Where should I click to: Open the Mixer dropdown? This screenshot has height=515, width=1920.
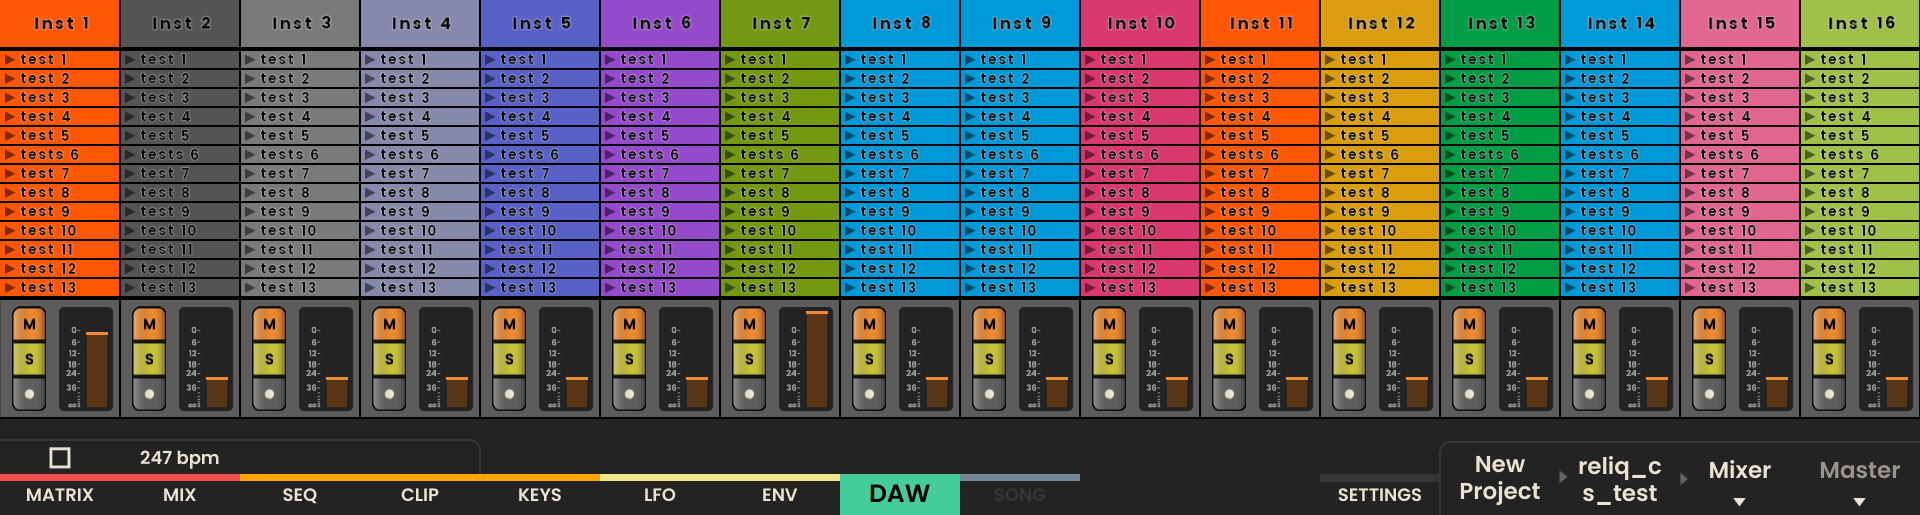click(1739, 480)
